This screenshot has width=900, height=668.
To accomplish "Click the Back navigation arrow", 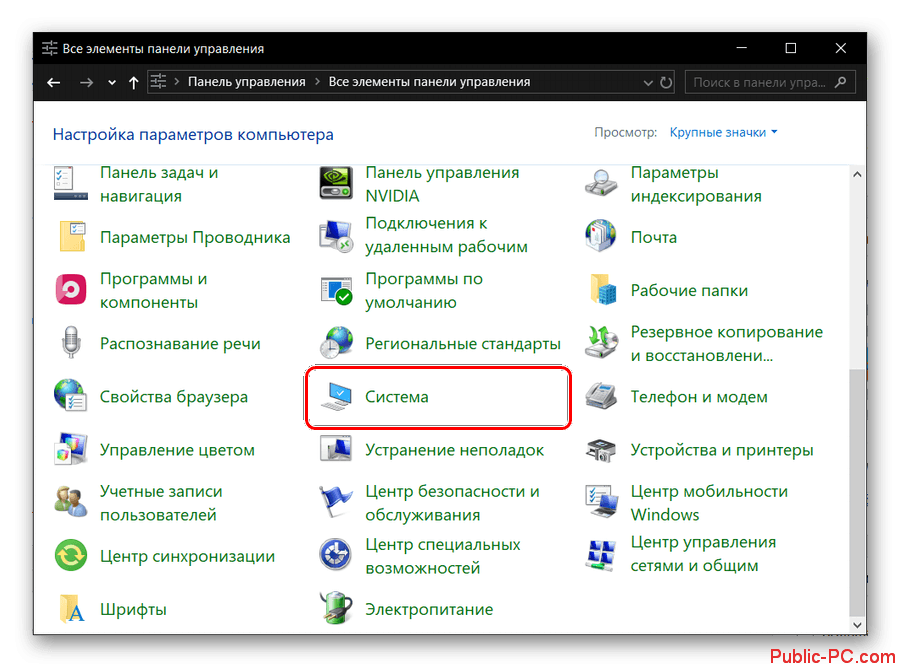I will click(x=54, y=82).
